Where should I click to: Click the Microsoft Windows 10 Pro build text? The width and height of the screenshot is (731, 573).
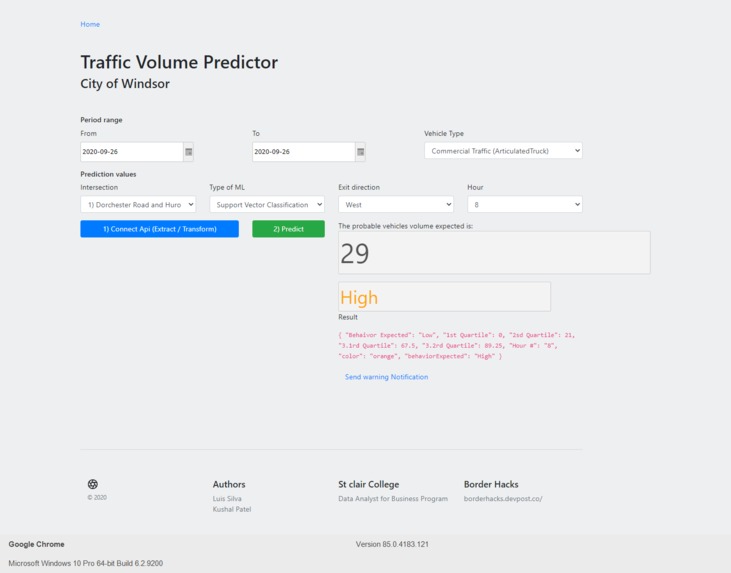pyautogui.click(x=86, y=563)
